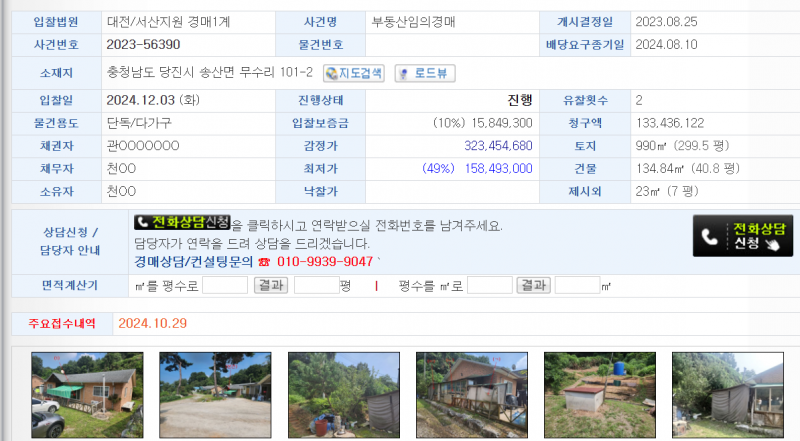800x441 pixels.
Task: Click the 경매상담/컨설팅문의 text
Action: click(x=194, y=262)
